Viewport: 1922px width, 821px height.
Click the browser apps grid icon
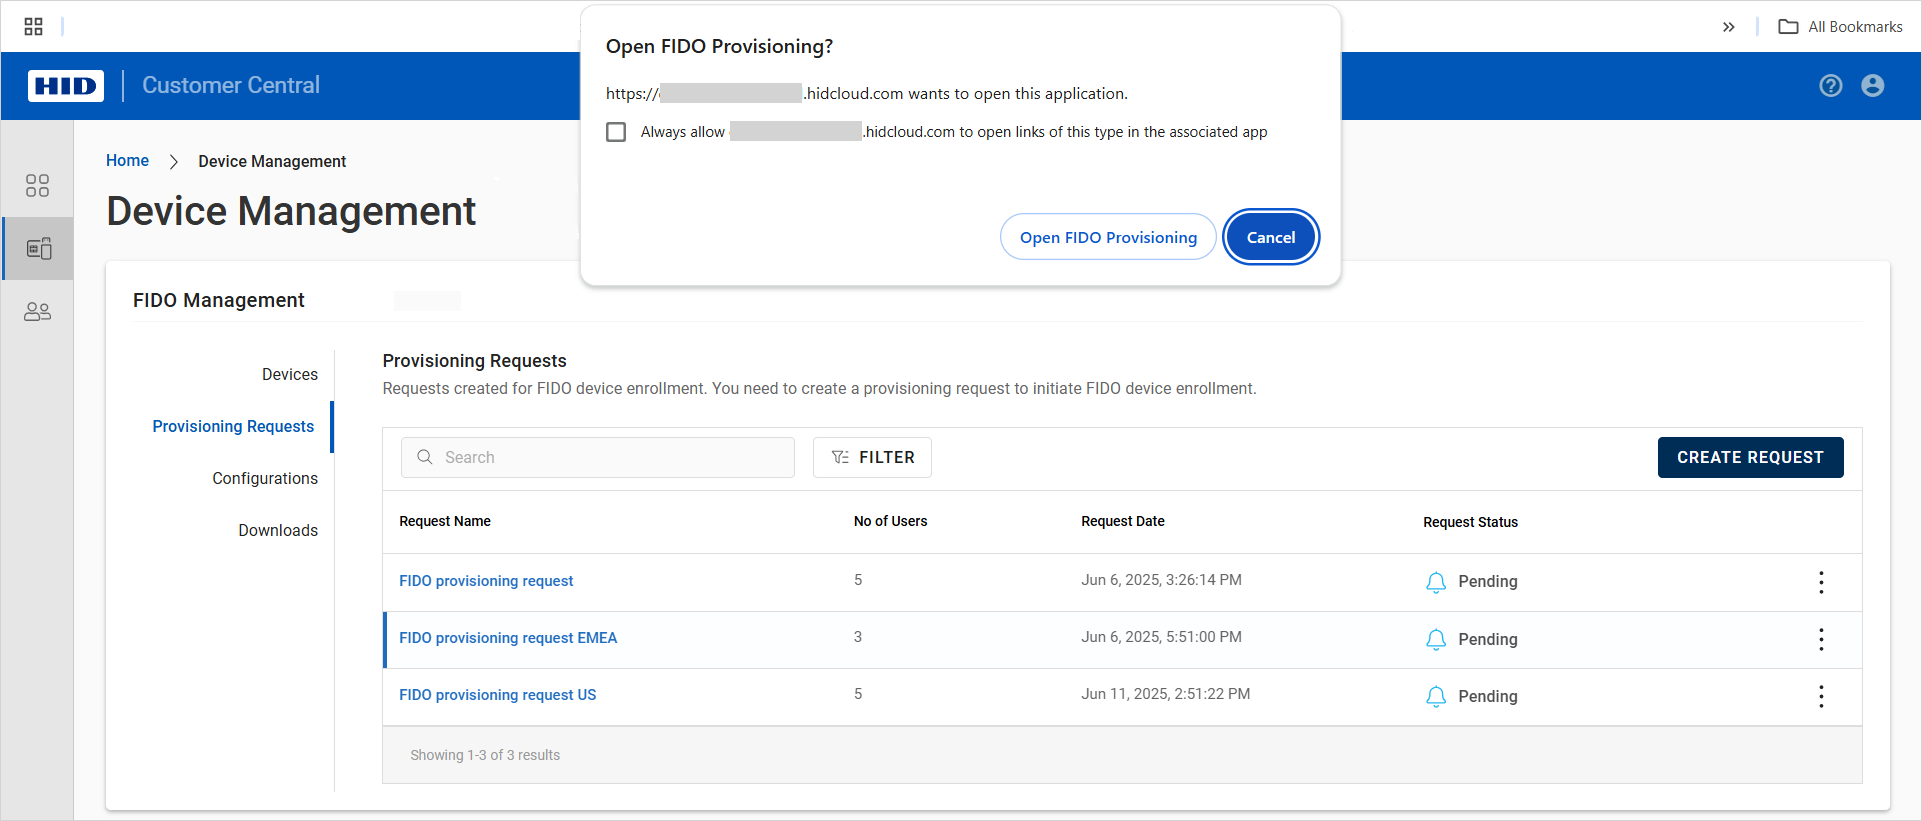point(33,27)
